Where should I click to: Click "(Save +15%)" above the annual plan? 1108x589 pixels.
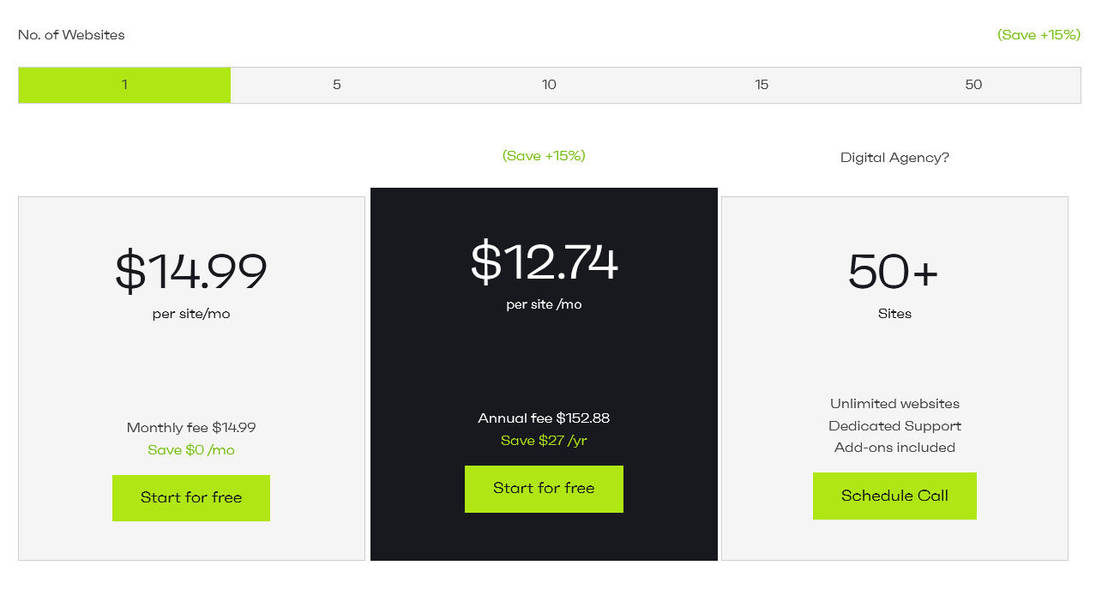pyautogui.click(x=543, y=156)
